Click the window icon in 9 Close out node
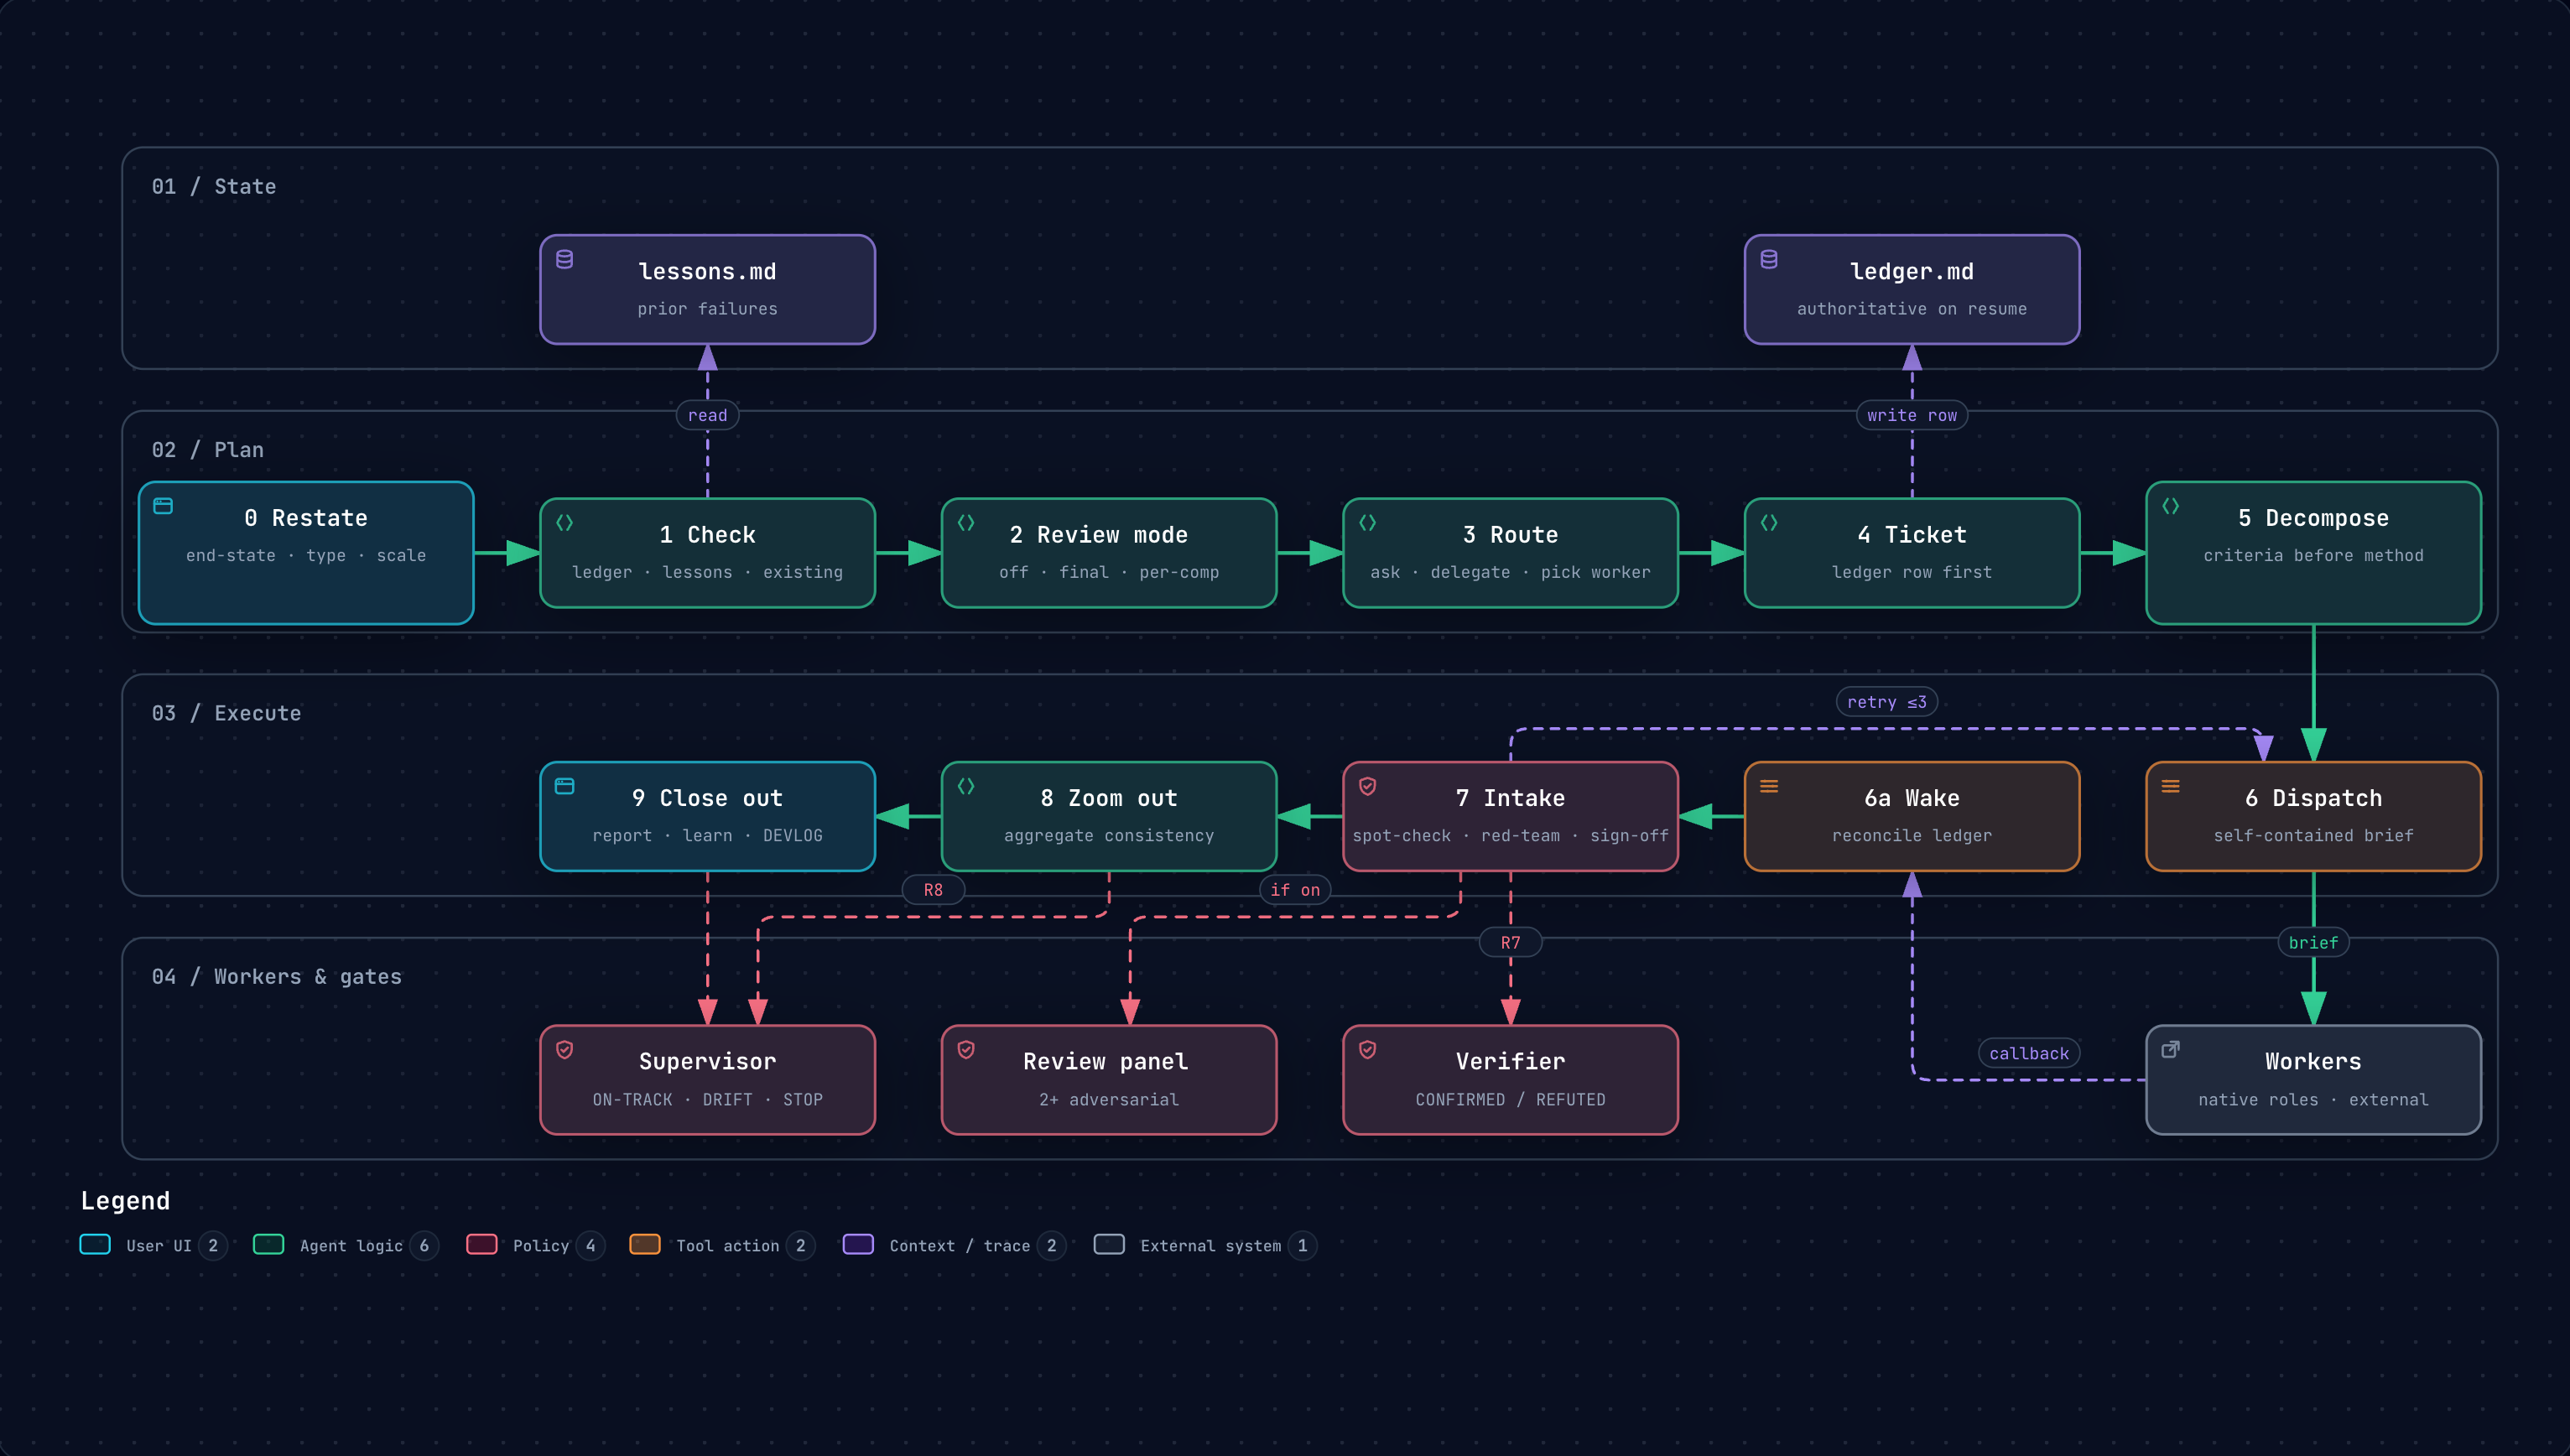Screen dimensions: 2570x1456 pyautogui.click(x=564, y=786)
